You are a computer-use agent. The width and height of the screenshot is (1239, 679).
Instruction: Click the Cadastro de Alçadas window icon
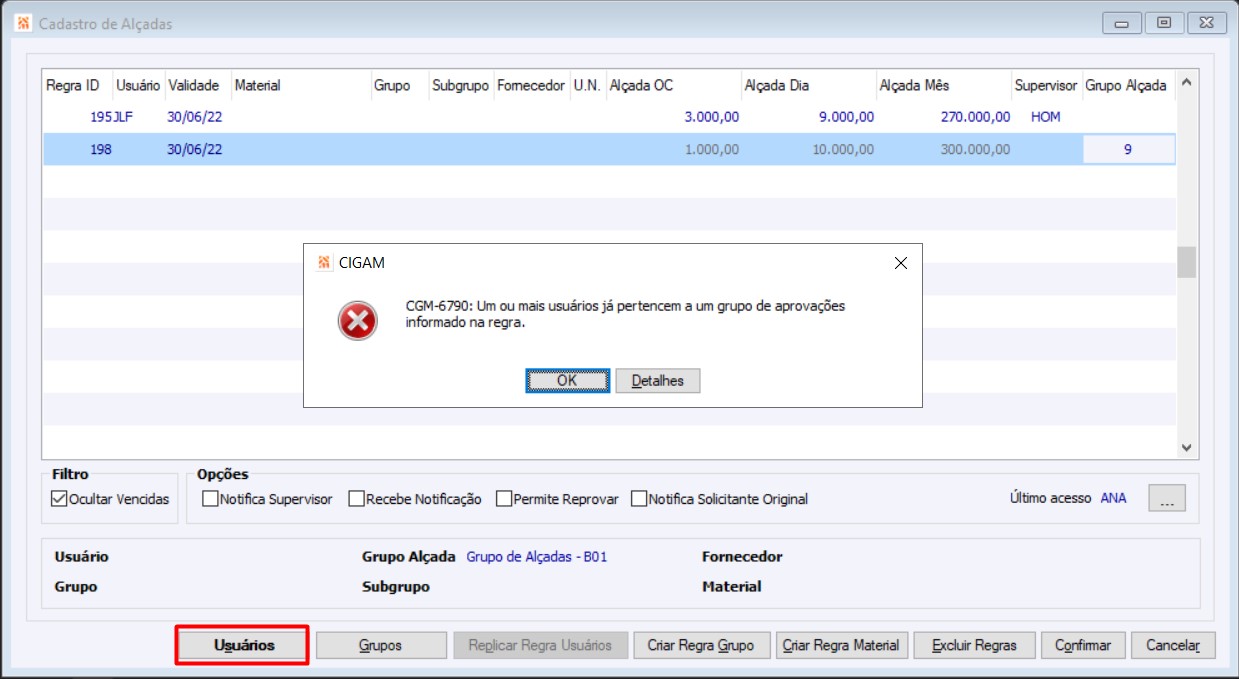[x=23, y=23]
